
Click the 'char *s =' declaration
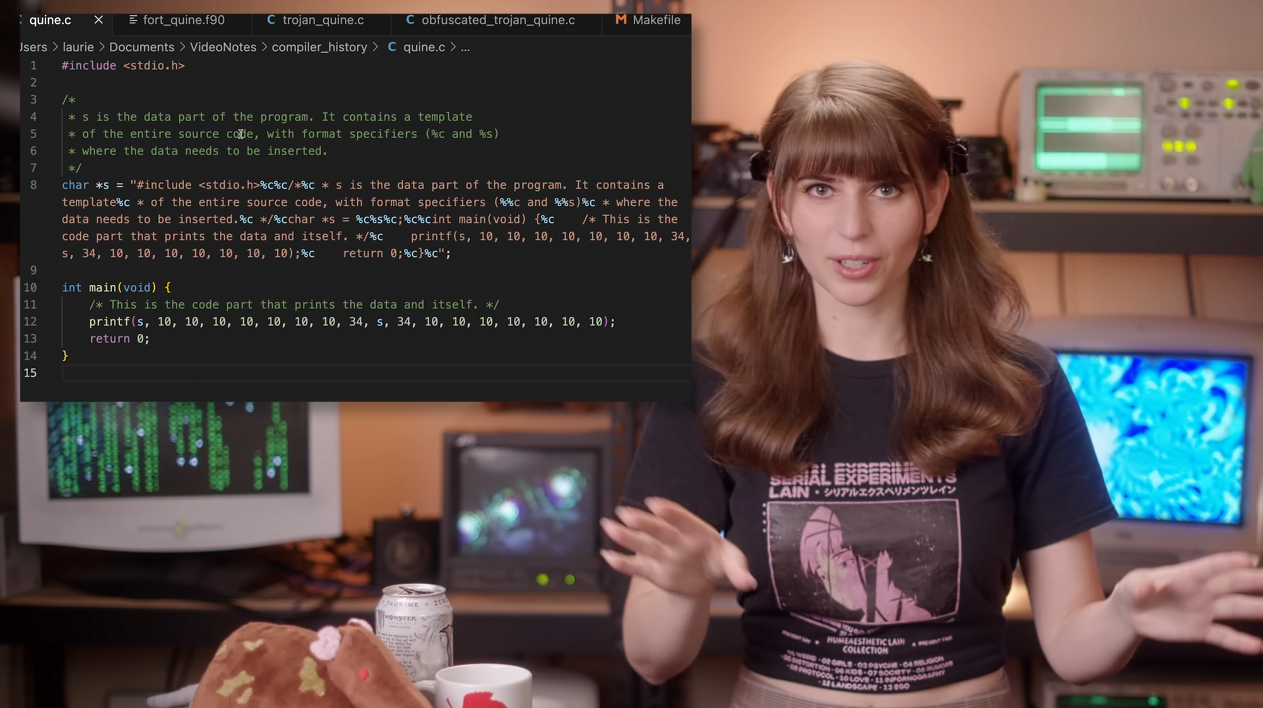tap(92, 185)
